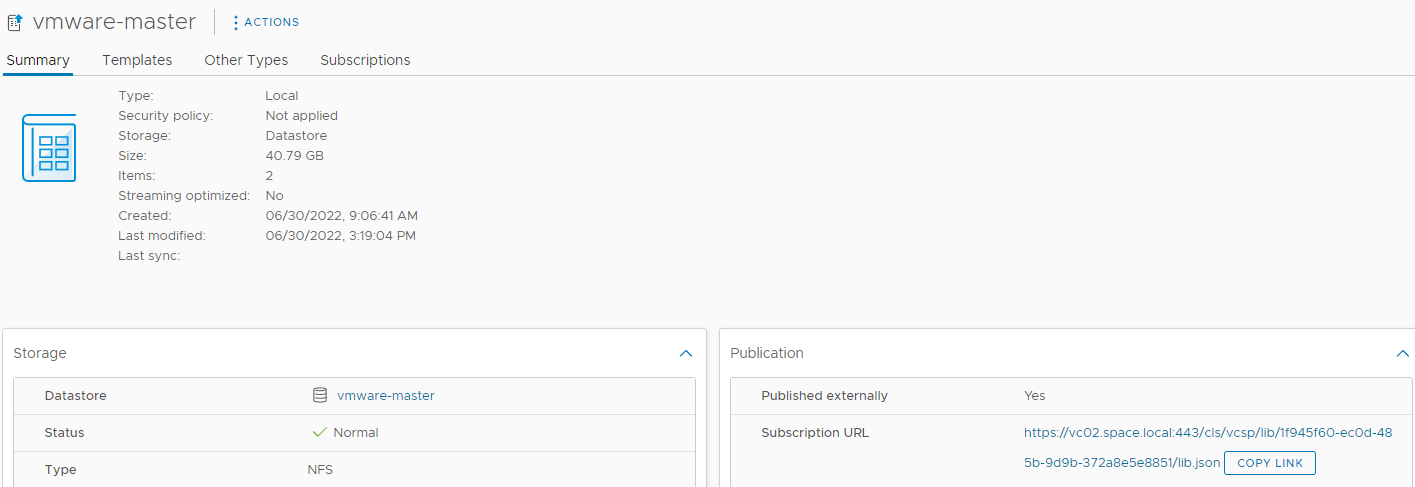1415x487 pixels.
Task: Click the Copy Link button
Action: (x=1270, y=463)
